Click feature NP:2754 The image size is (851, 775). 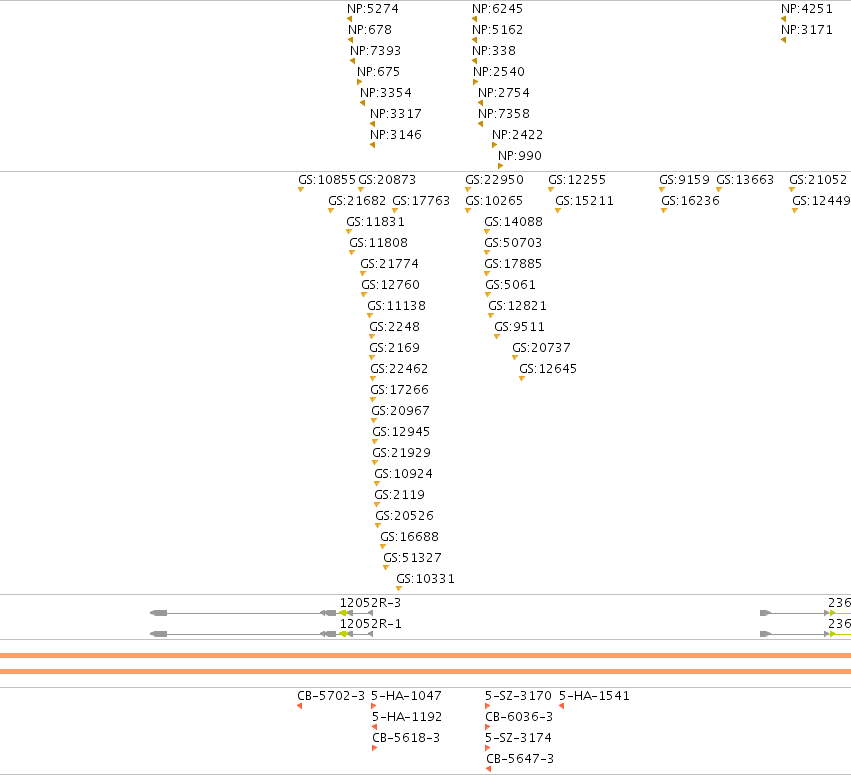click(504, 93)
